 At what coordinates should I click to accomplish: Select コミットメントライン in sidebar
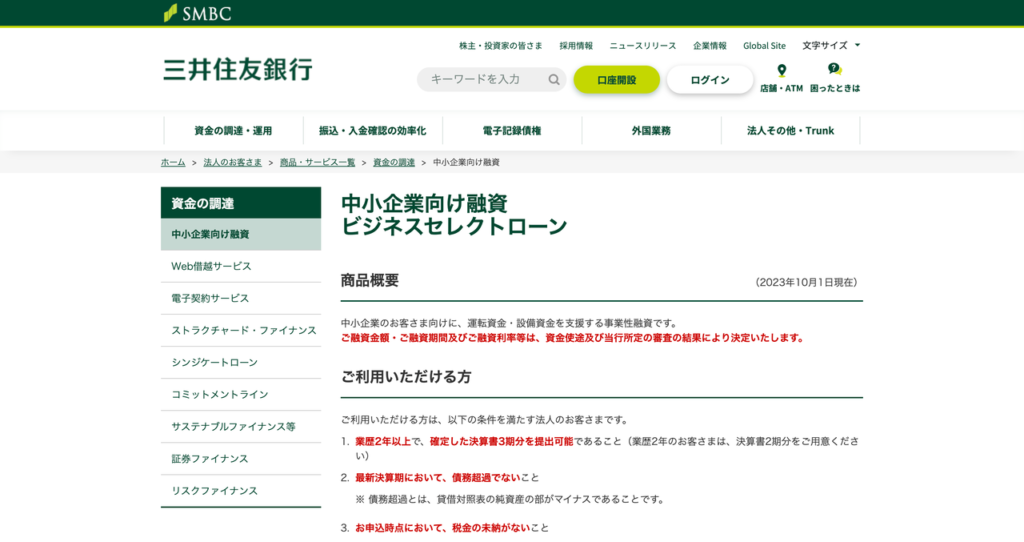(x=241, y=394)
